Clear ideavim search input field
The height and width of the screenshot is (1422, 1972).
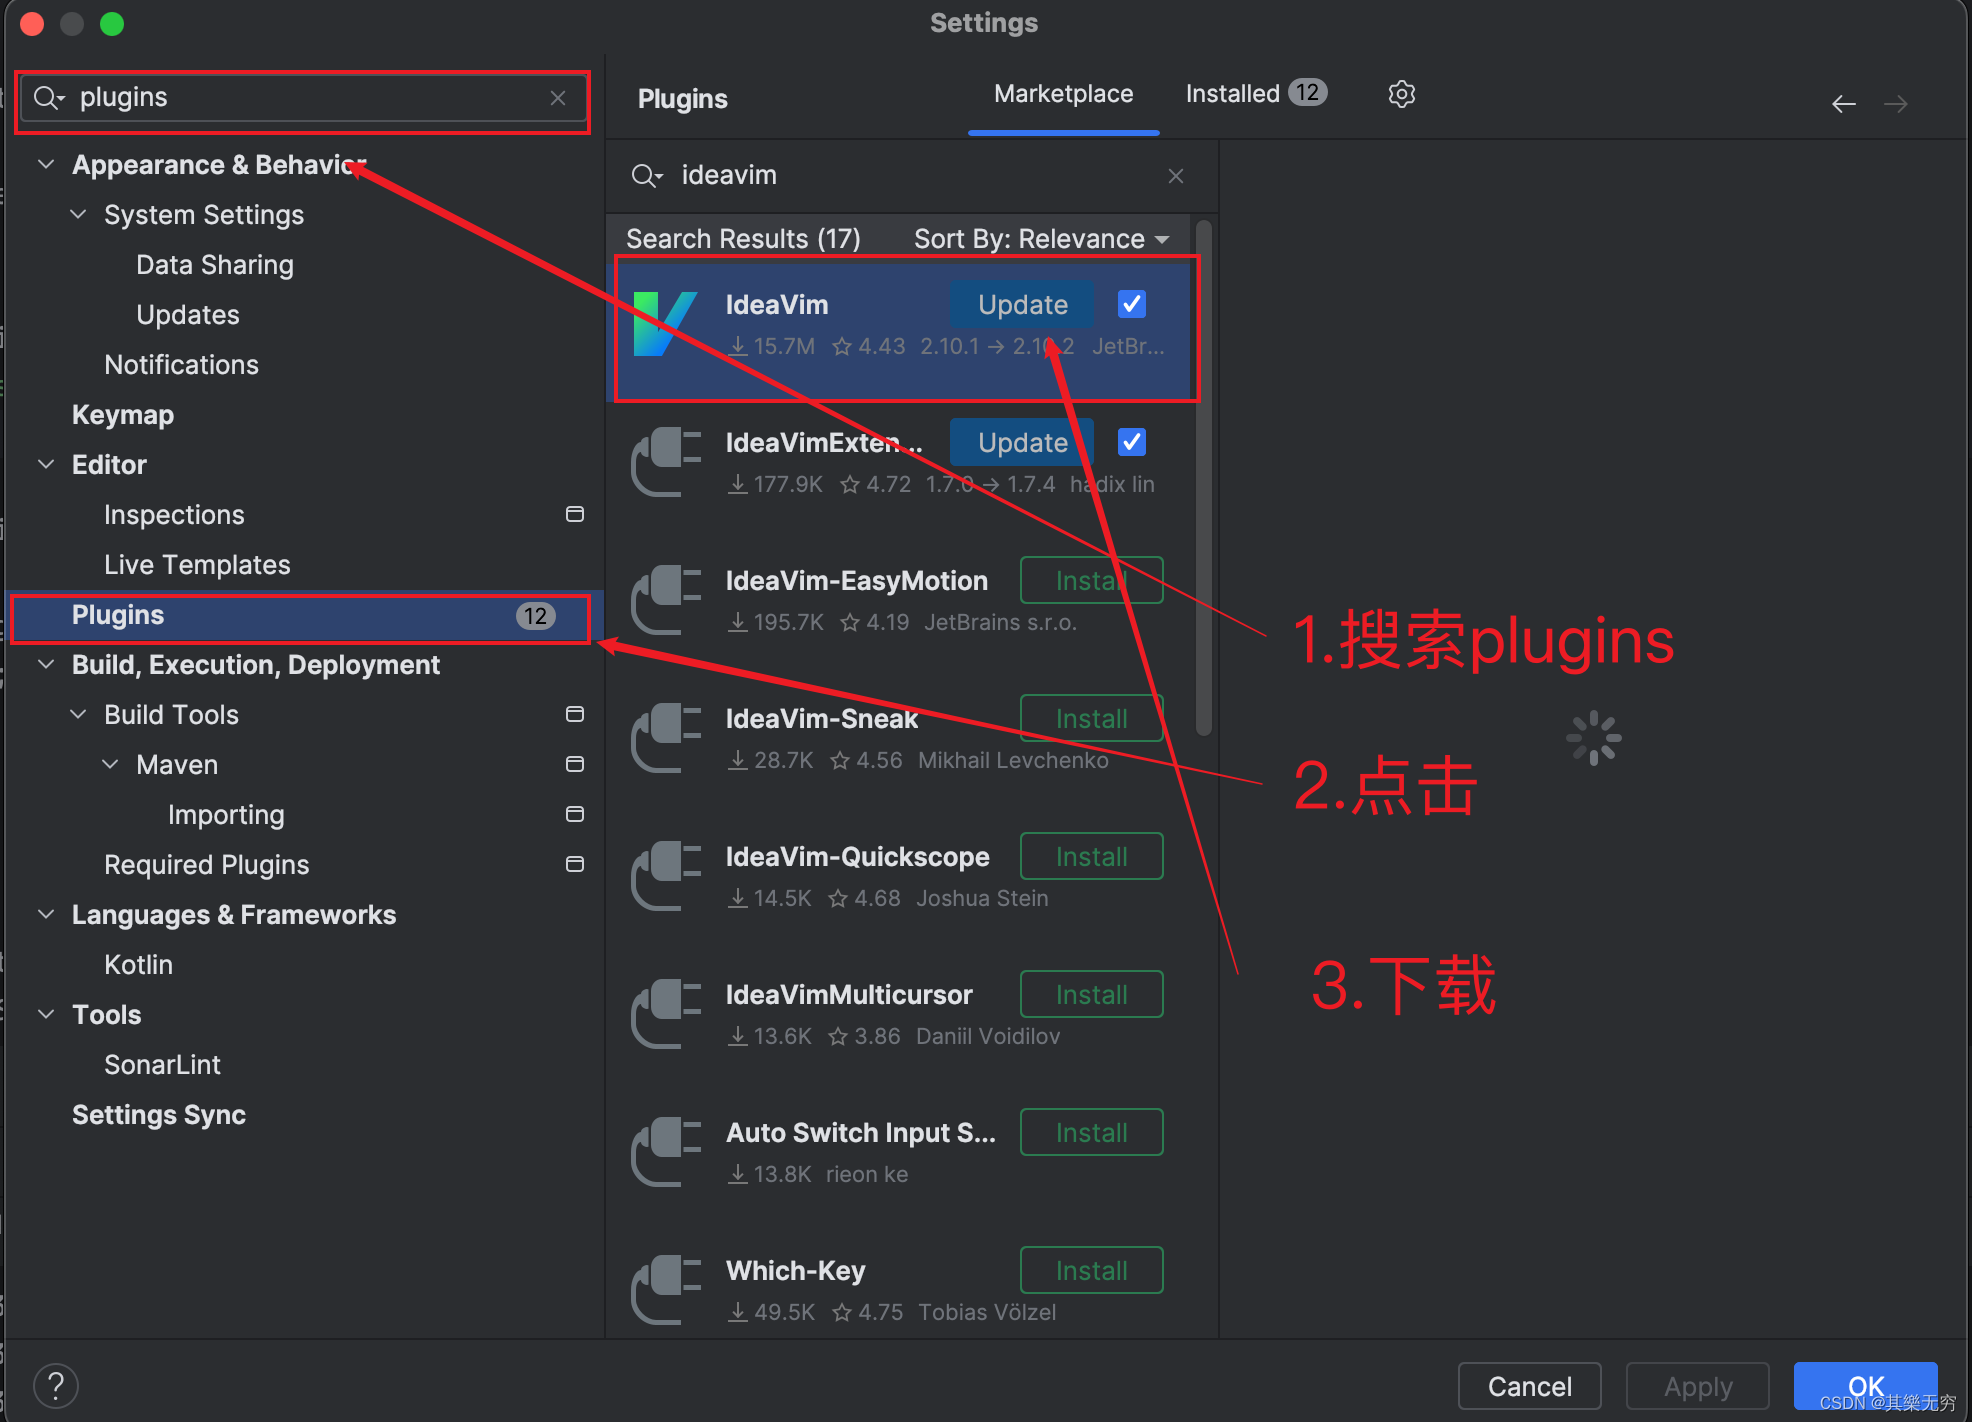(1176, 176)
